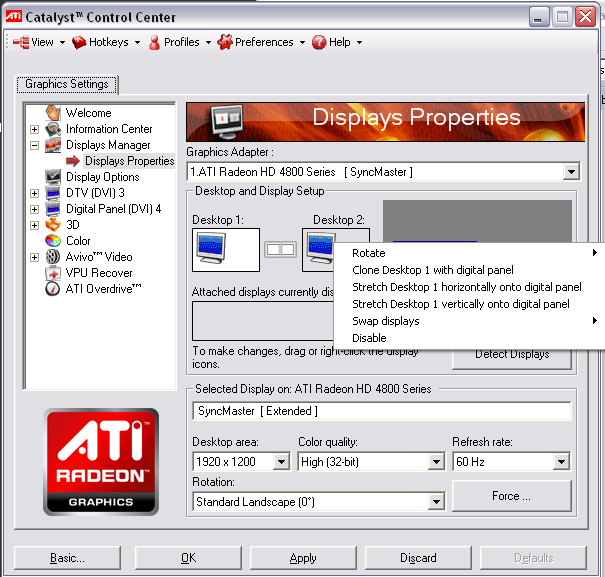Expand the Information Center tree node

34,129
